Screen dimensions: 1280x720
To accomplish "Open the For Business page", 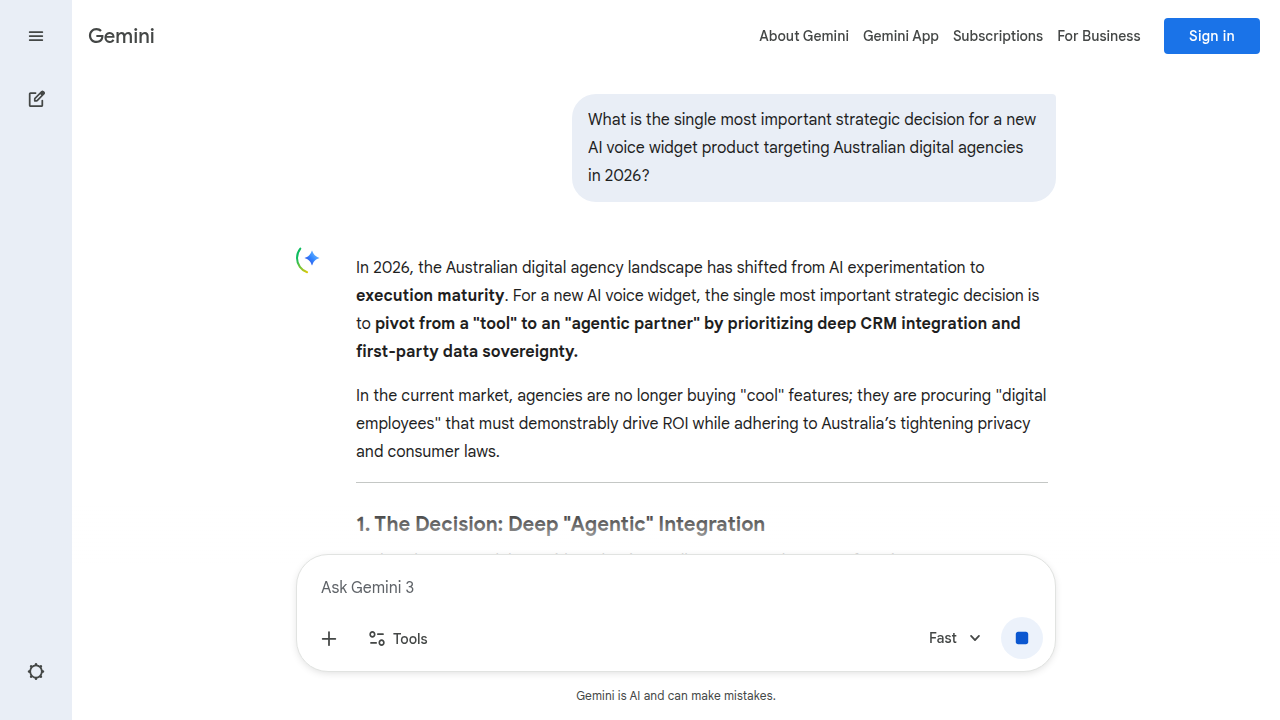I will [x=1098, y=36].
